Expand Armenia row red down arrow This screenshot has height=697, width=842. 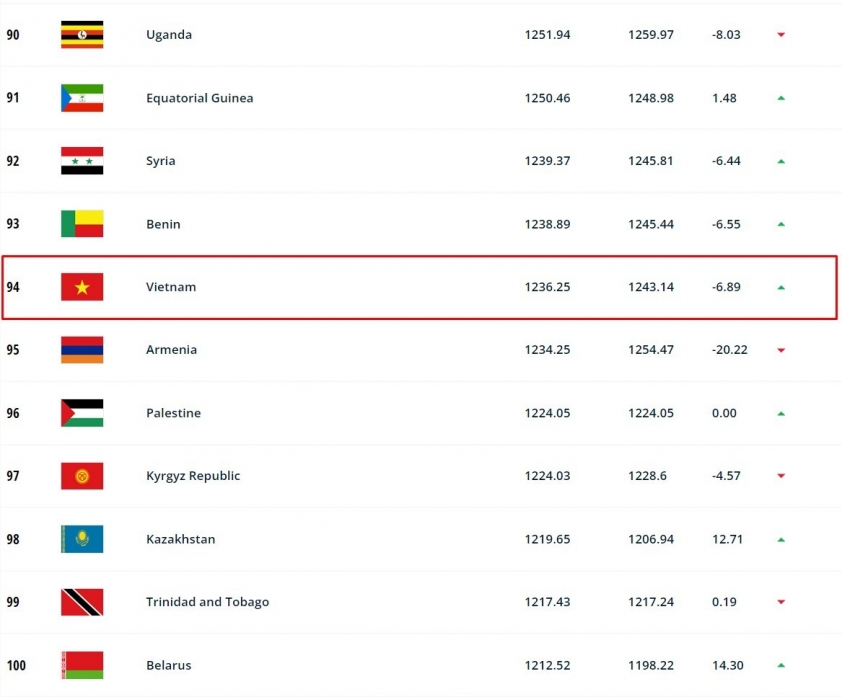[781, 350]
